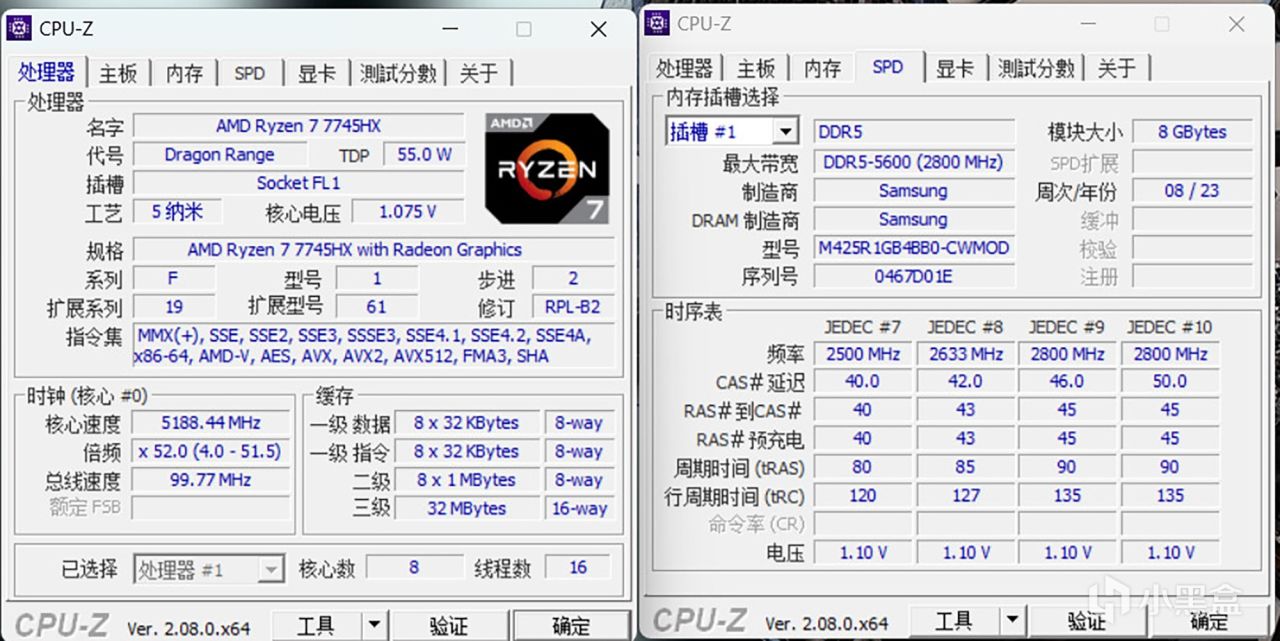Click the 扩展型号 value 61
The image size is (1280, 641).
click(x=377, y=307)
